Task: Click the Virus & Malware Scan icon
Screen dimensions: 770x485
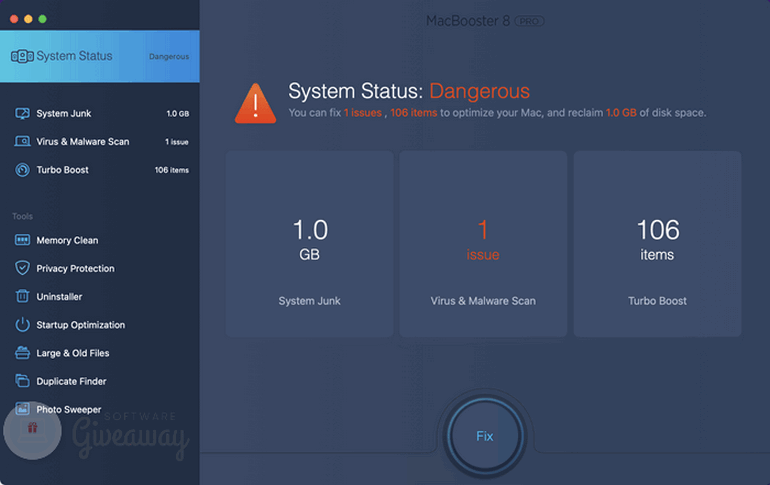Action: pos(22,141)
